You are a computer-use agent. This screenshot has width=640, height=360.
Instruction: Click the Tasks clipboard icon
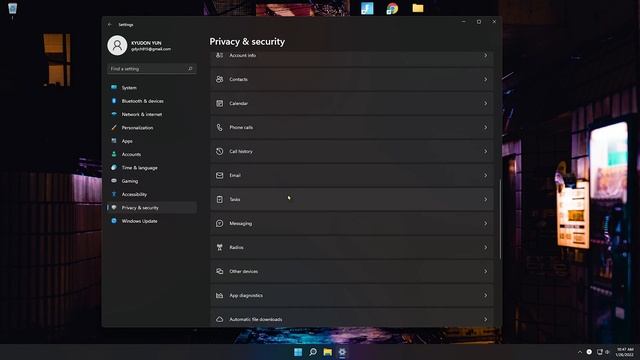(220, 199)
